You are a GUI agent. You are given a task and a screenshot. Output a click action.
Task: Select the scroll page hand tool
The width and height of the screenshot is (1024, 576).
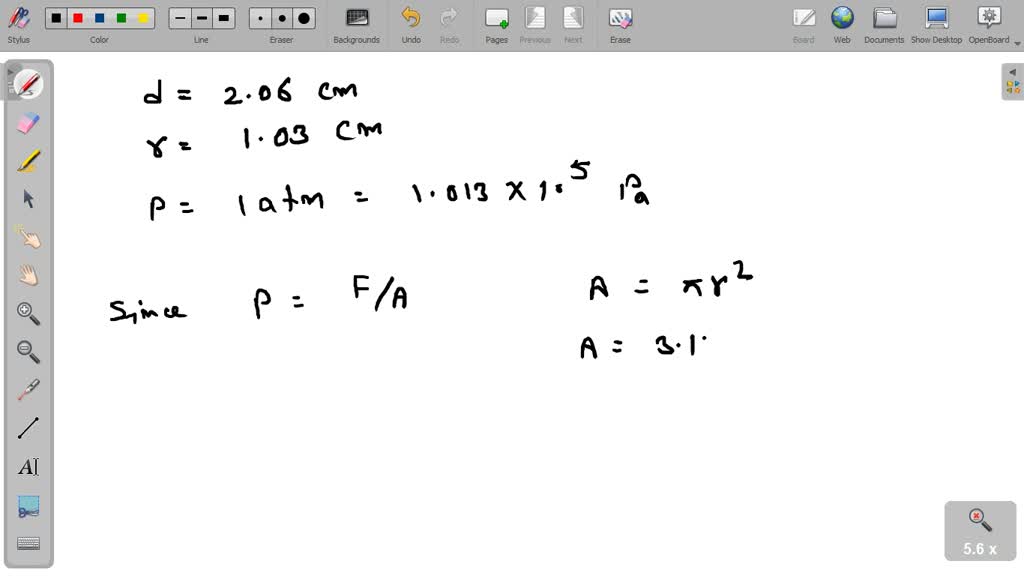(28, 275)
